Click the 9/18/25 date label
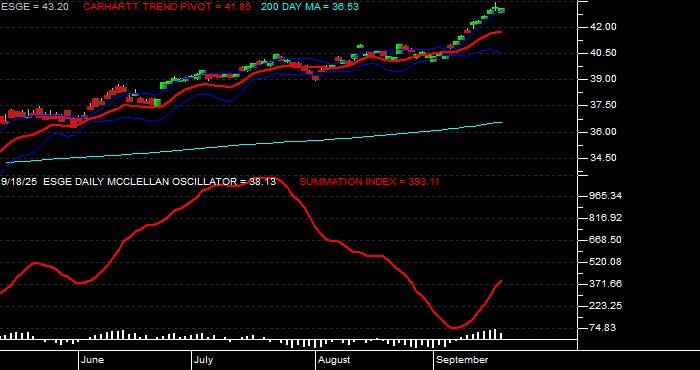The image size is (700, 370). tap(20, 182)
